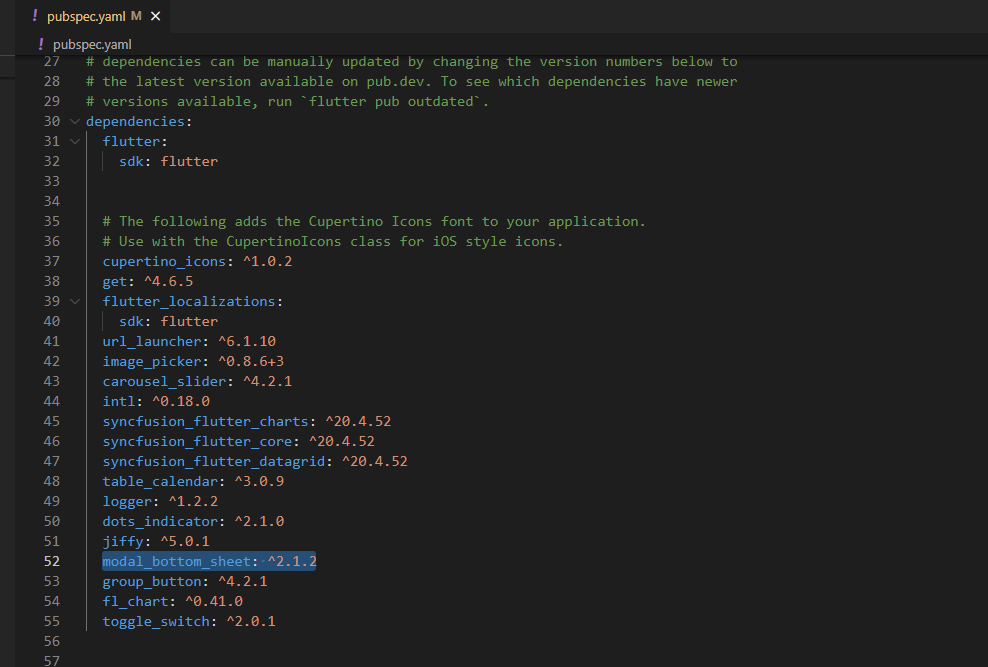Click the dependencies key on line 30
This screenshot has height=667, width=988.
click(x=135, y=122)
